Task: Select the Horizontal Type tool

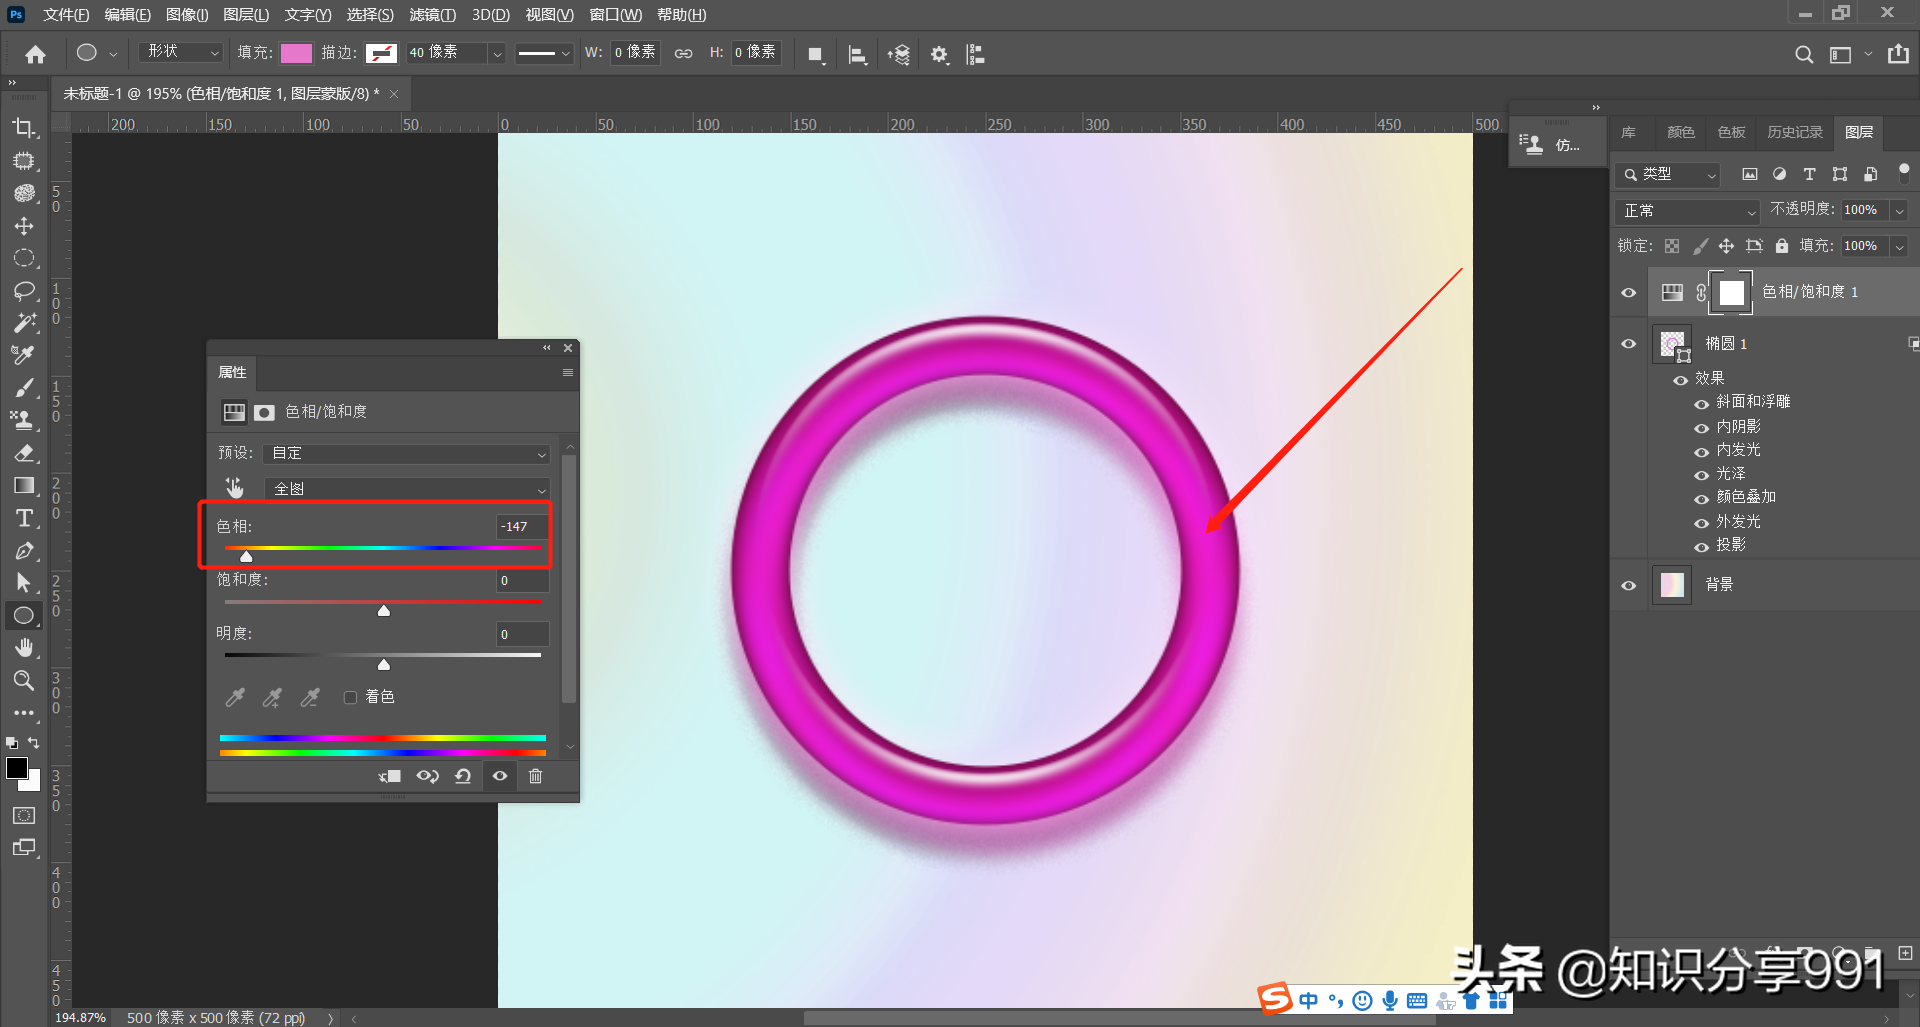Action: 24,518
